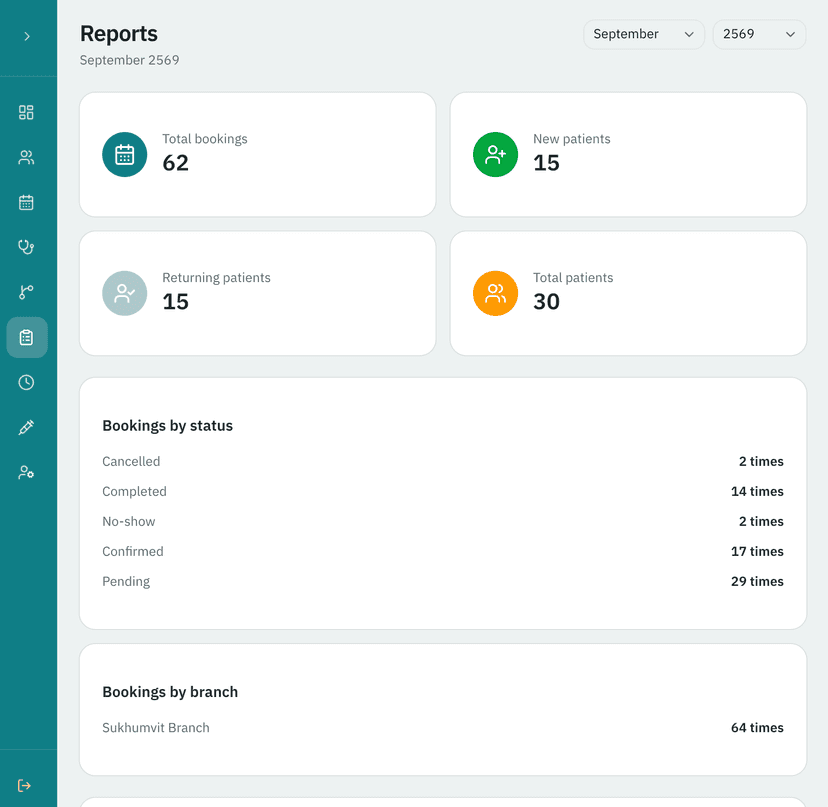
Task: Click the 'Cancelled' status row label
Action: coord(131,461)
